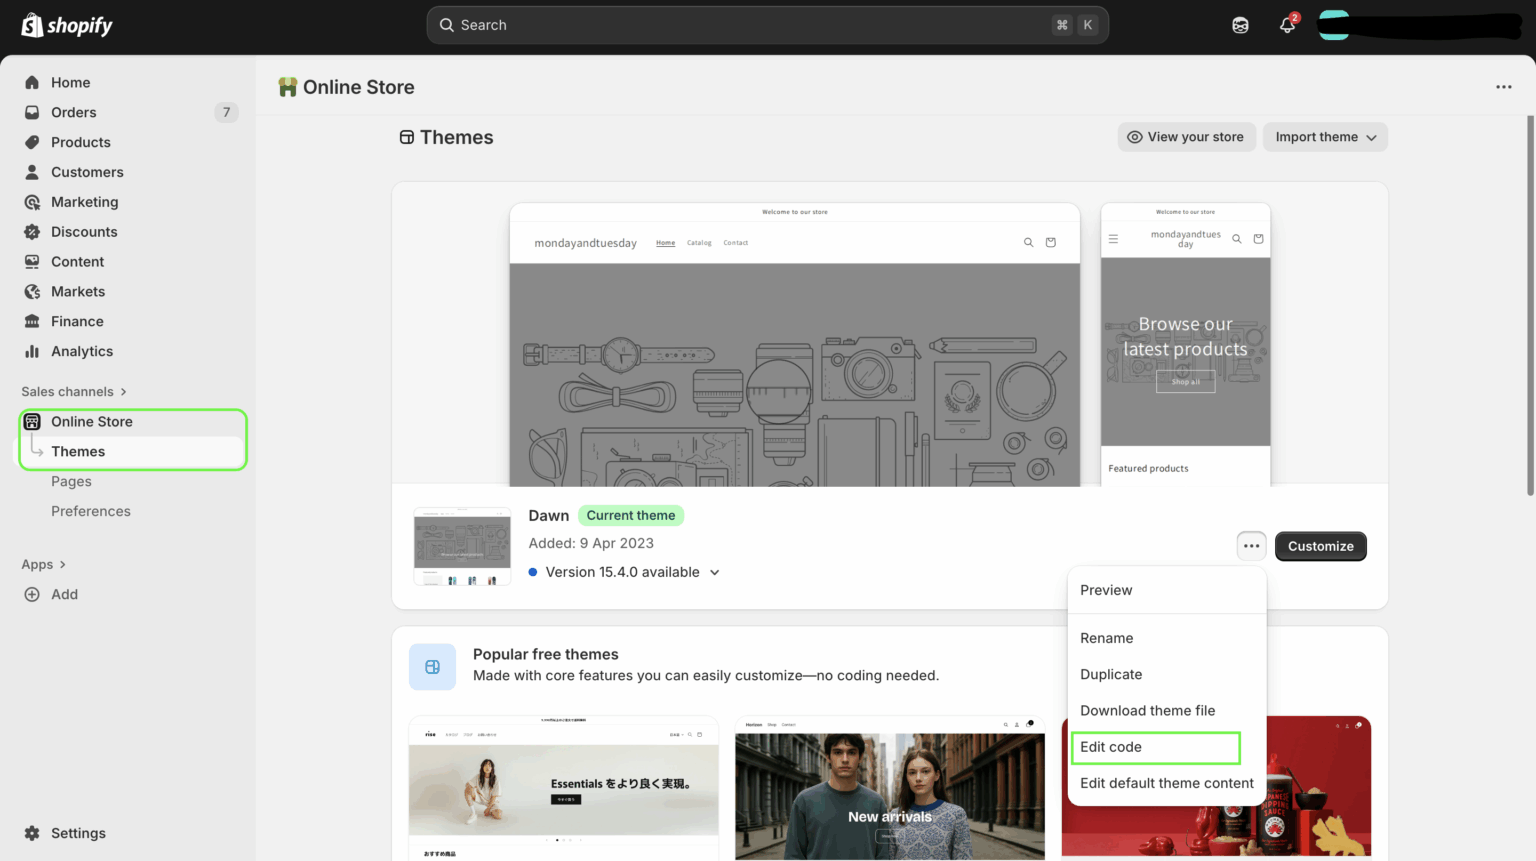The height and width of the screenshot is (861, 1536).
Task: Click the Dawn theme thumbnail
Action: click(x=462, y=546)
